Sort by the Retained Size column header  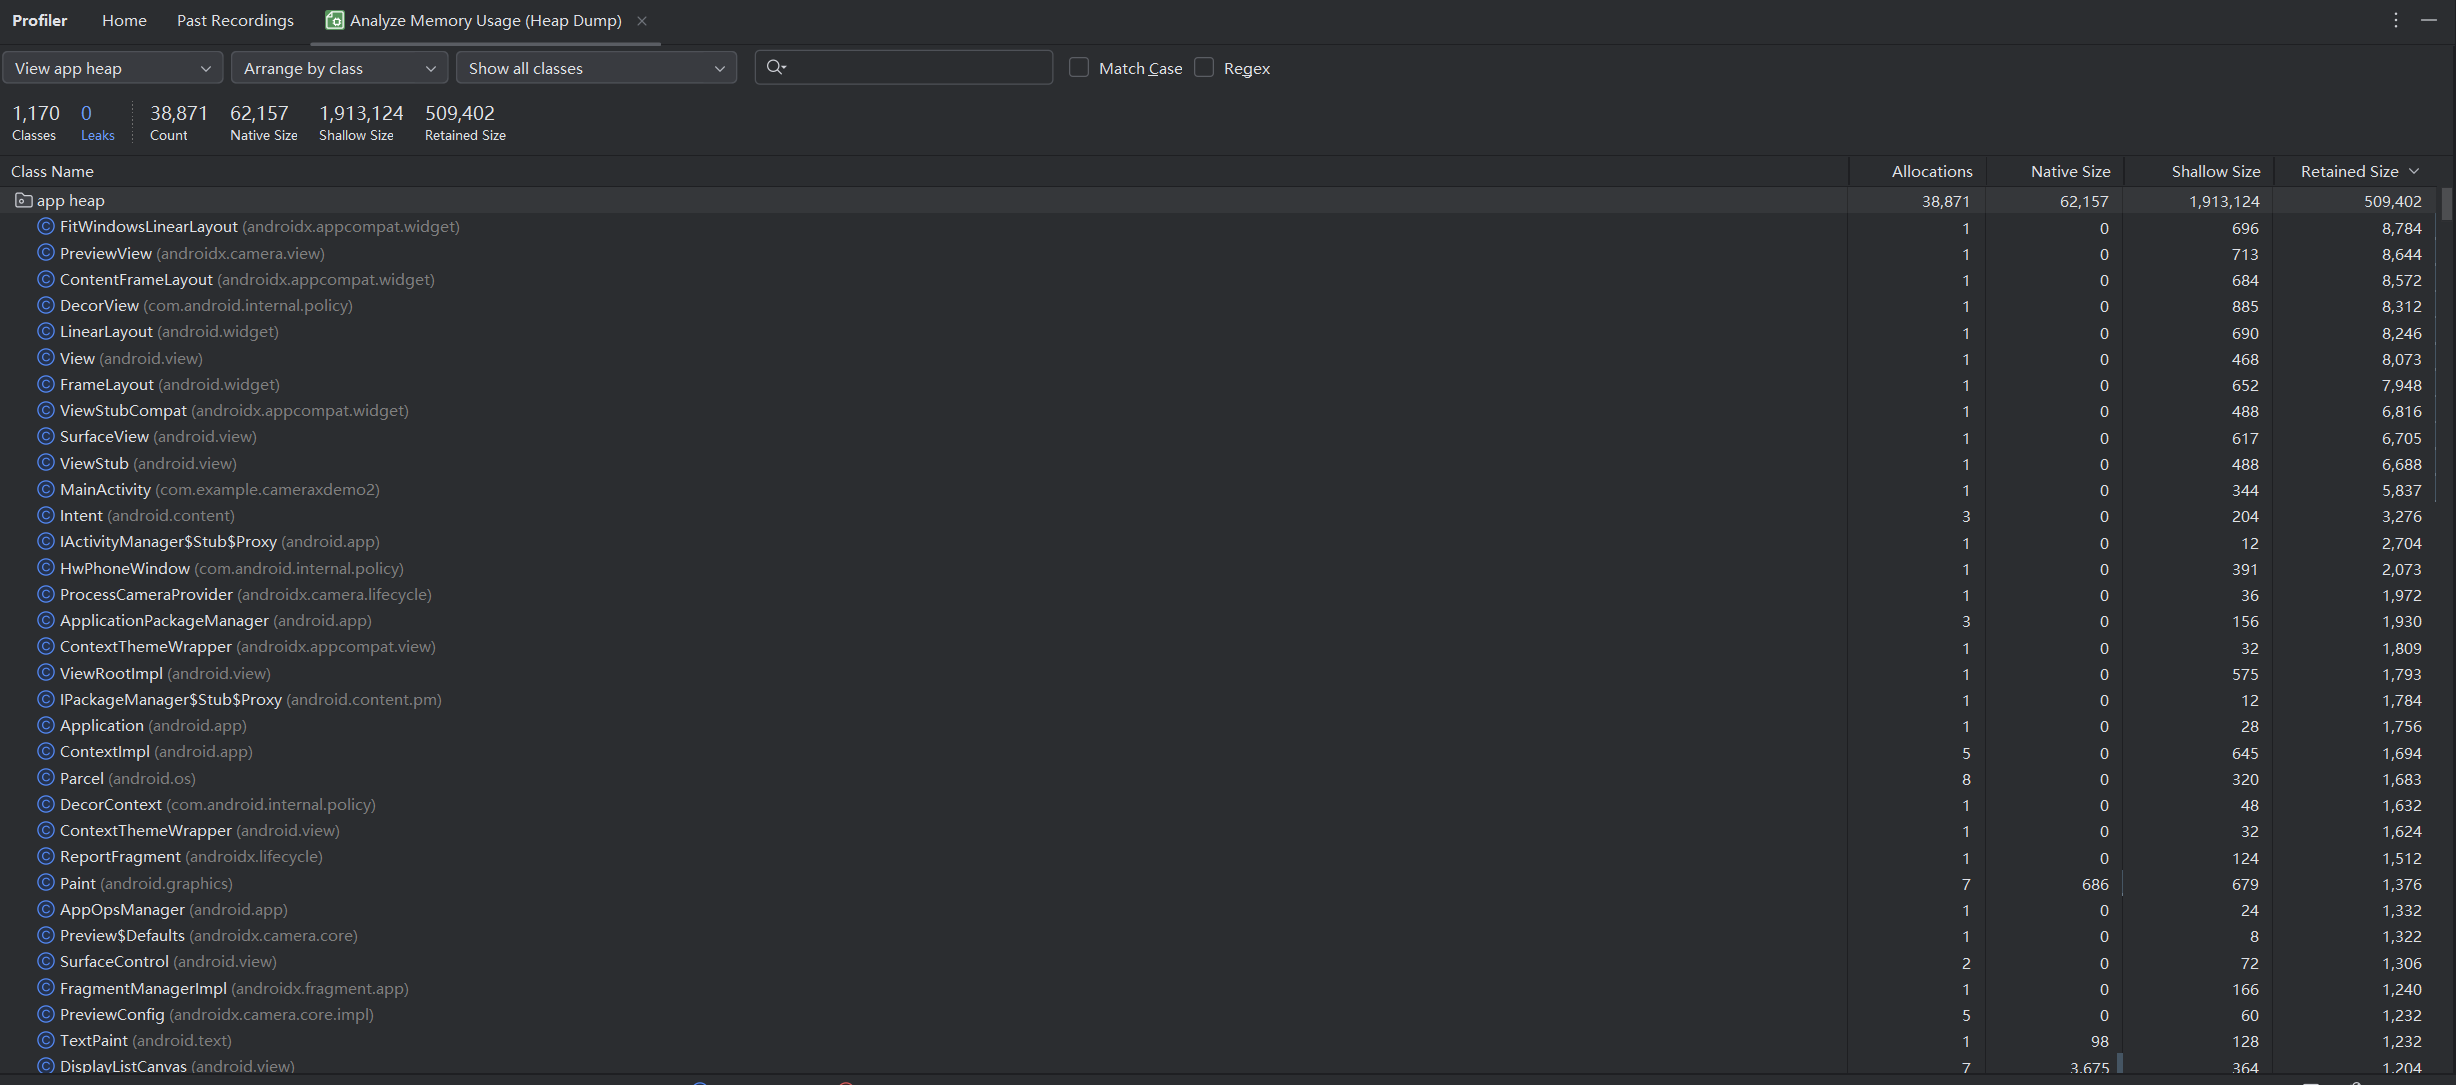2349,172
